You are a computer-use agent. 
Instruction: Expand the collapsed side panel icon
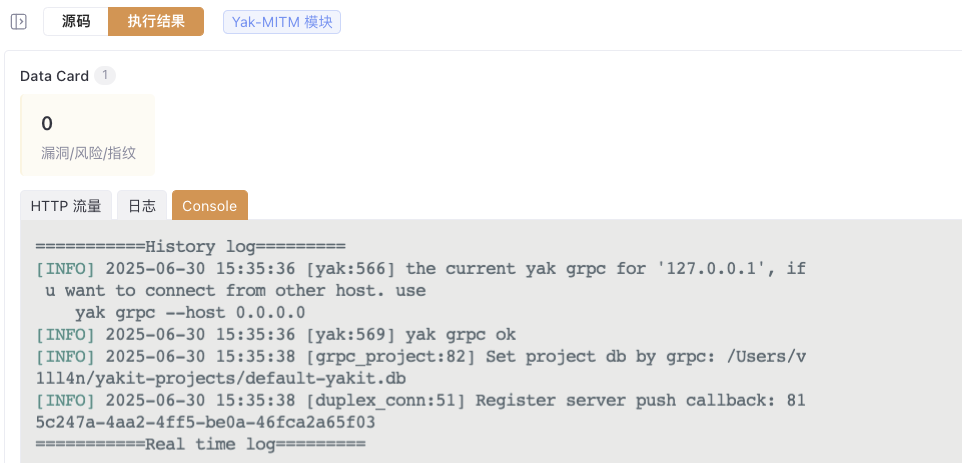[19, 21]
